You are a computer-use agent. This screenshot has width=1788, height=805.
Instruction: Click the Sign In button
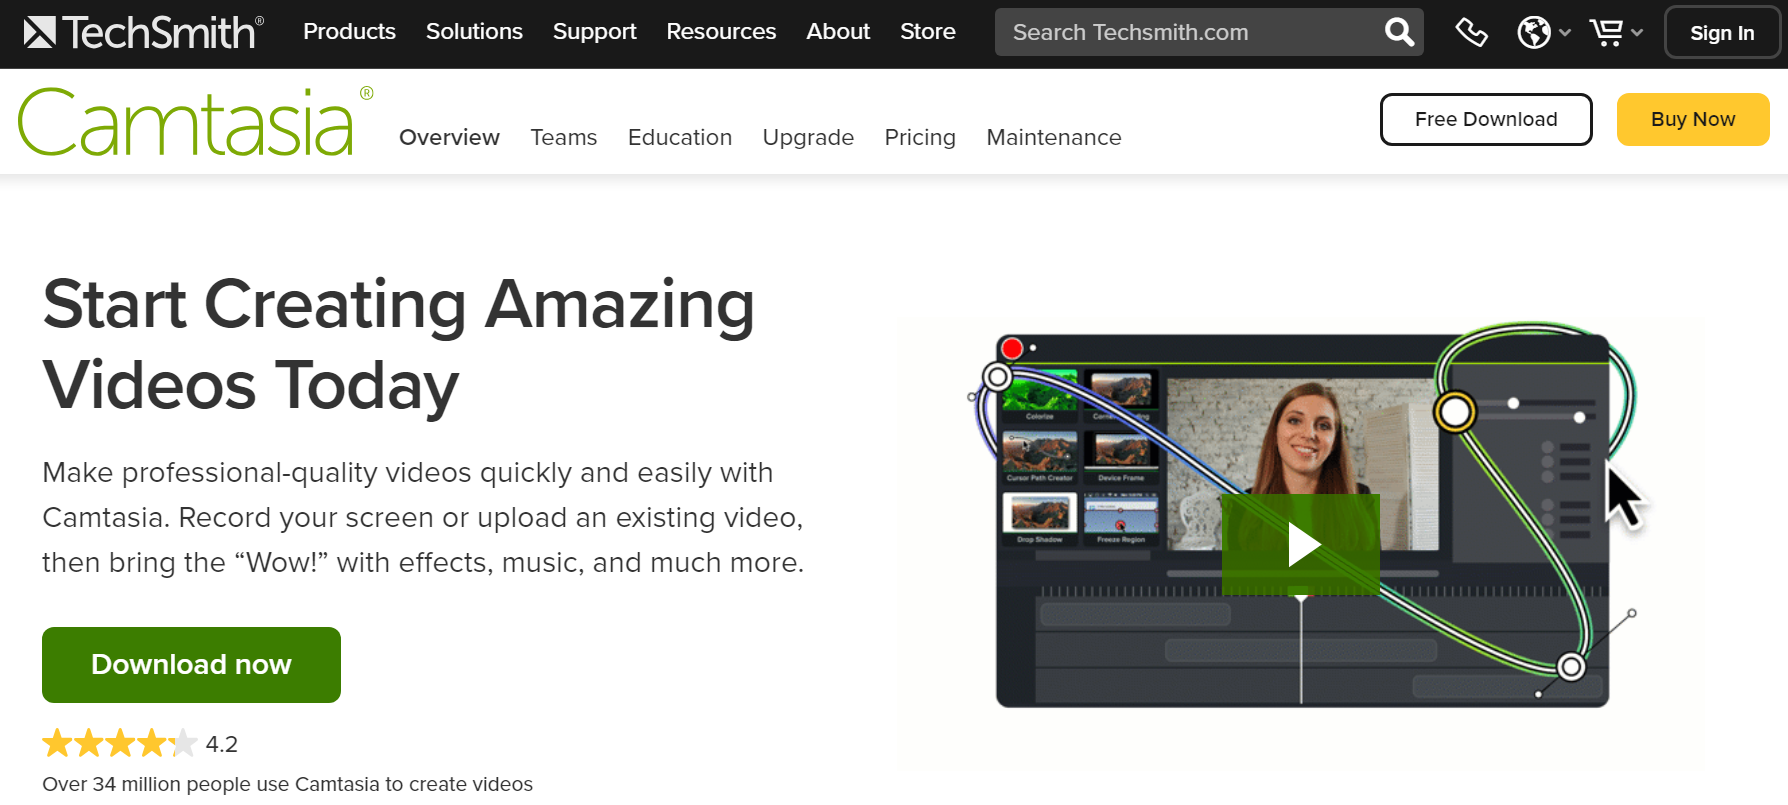pyautogui.click(x=1722, y=33)
